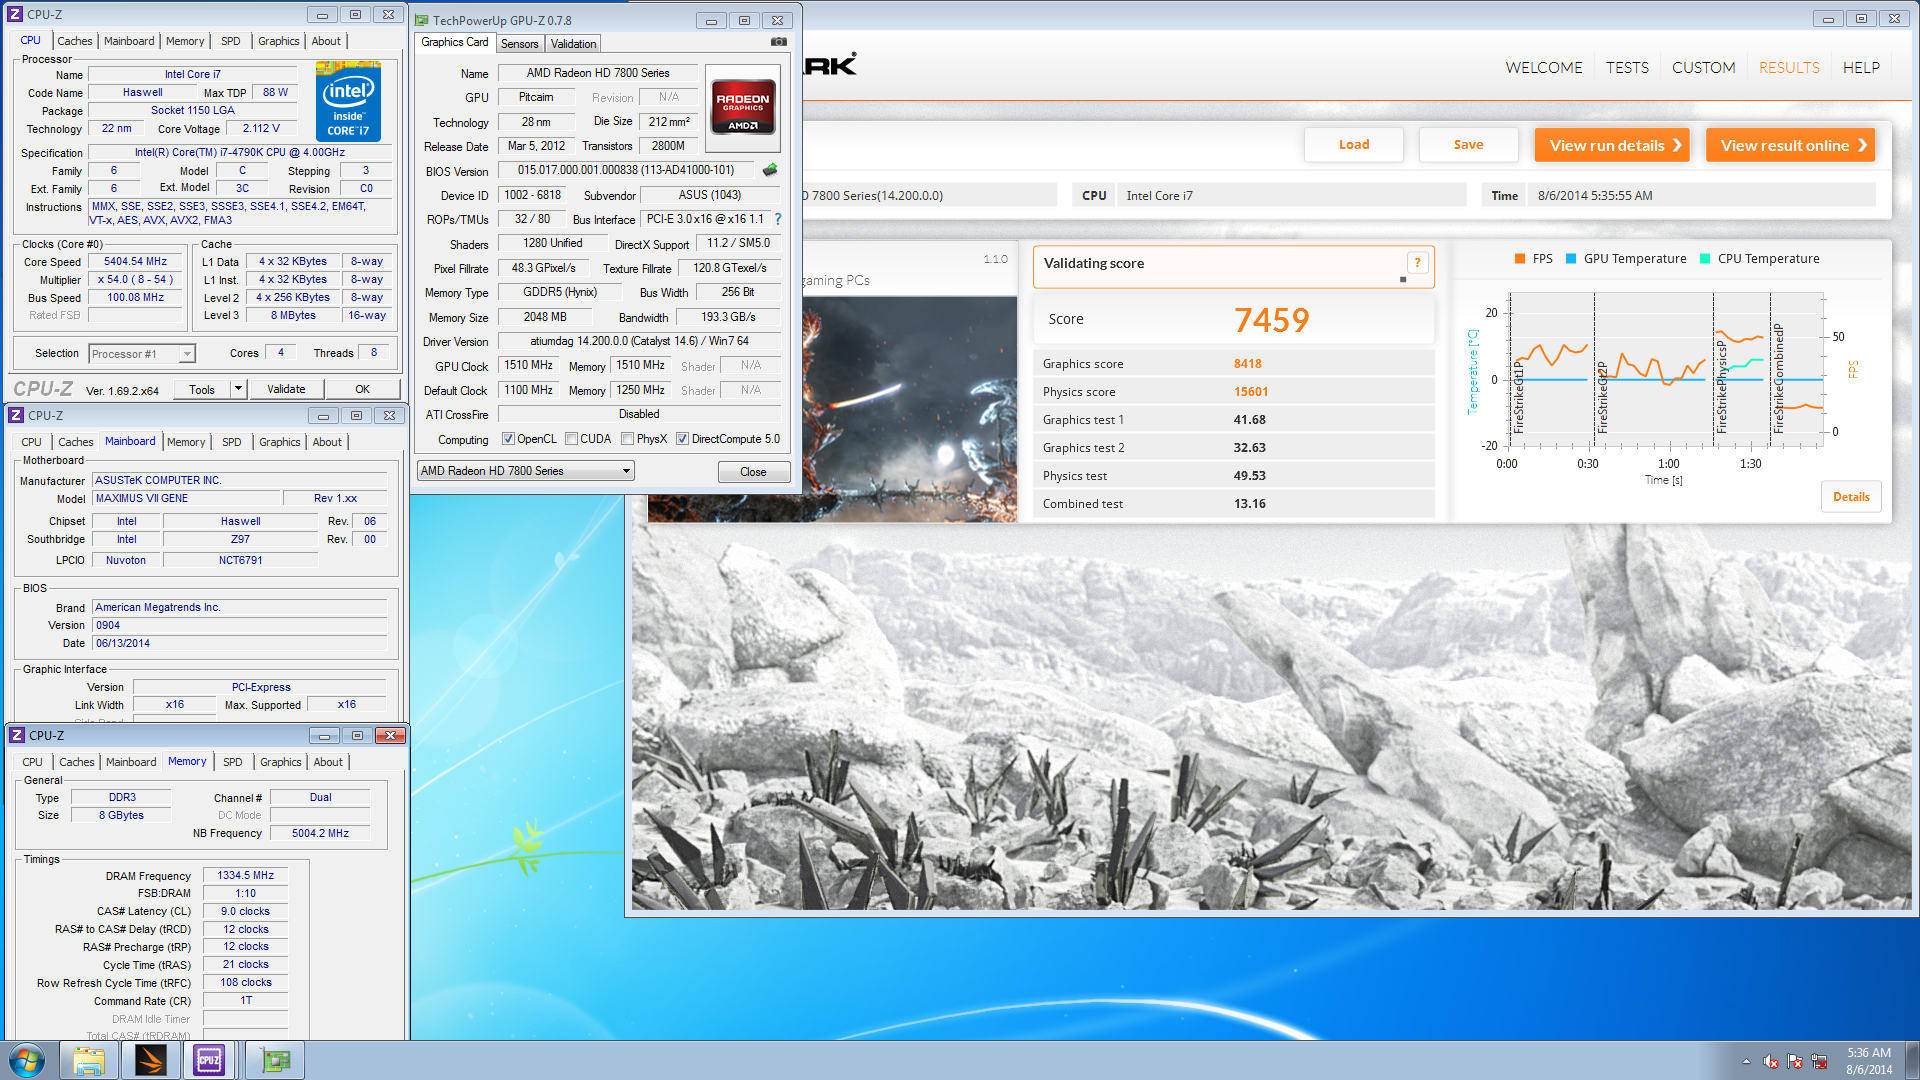This screenshot has width=1920, height=1080.
Task: Click the Mainboard CPU-Z window title icon
Action: [16, 415]
